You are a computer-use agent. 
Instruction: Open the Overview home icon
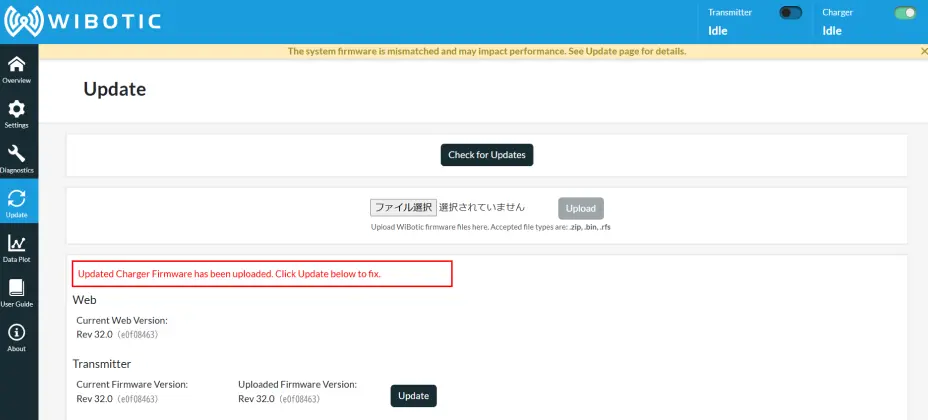point(17,66)
